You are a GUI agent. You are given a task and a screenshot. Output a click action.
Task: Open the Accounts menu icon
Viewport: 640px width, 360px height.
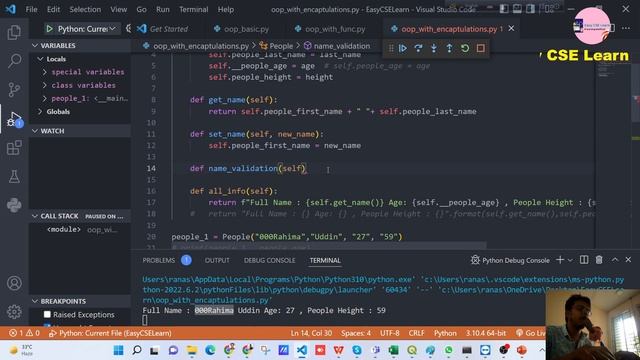pyautogui.click(x=14, y=283)
